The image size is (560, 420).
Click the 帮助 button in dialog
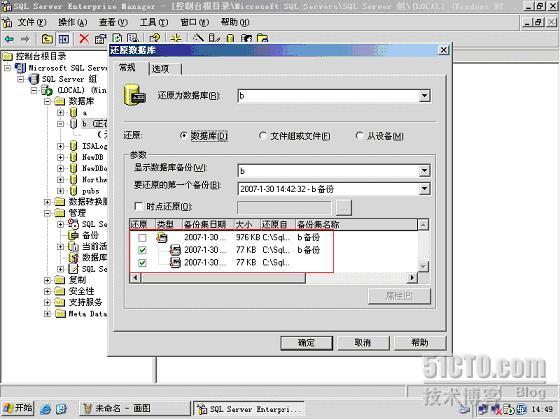pyautogui.click(x=420, y=343)
